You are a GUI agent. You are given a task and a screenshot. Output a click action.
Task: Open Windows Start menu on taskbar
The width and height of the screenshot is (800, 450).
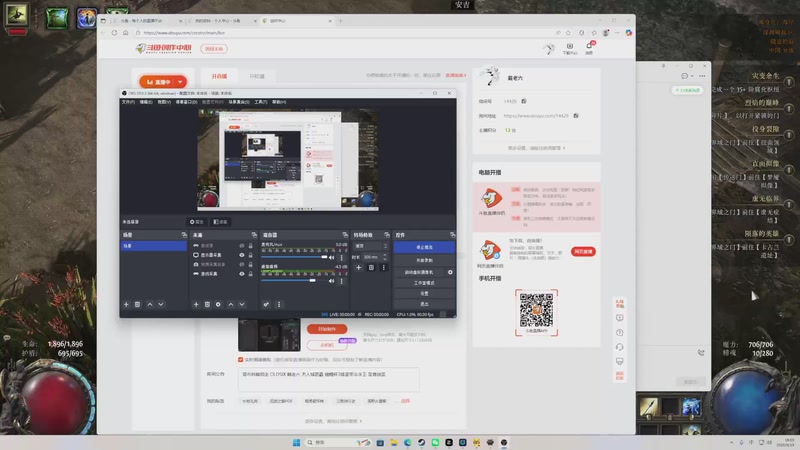pyautogui.click(x=296, y=442)
